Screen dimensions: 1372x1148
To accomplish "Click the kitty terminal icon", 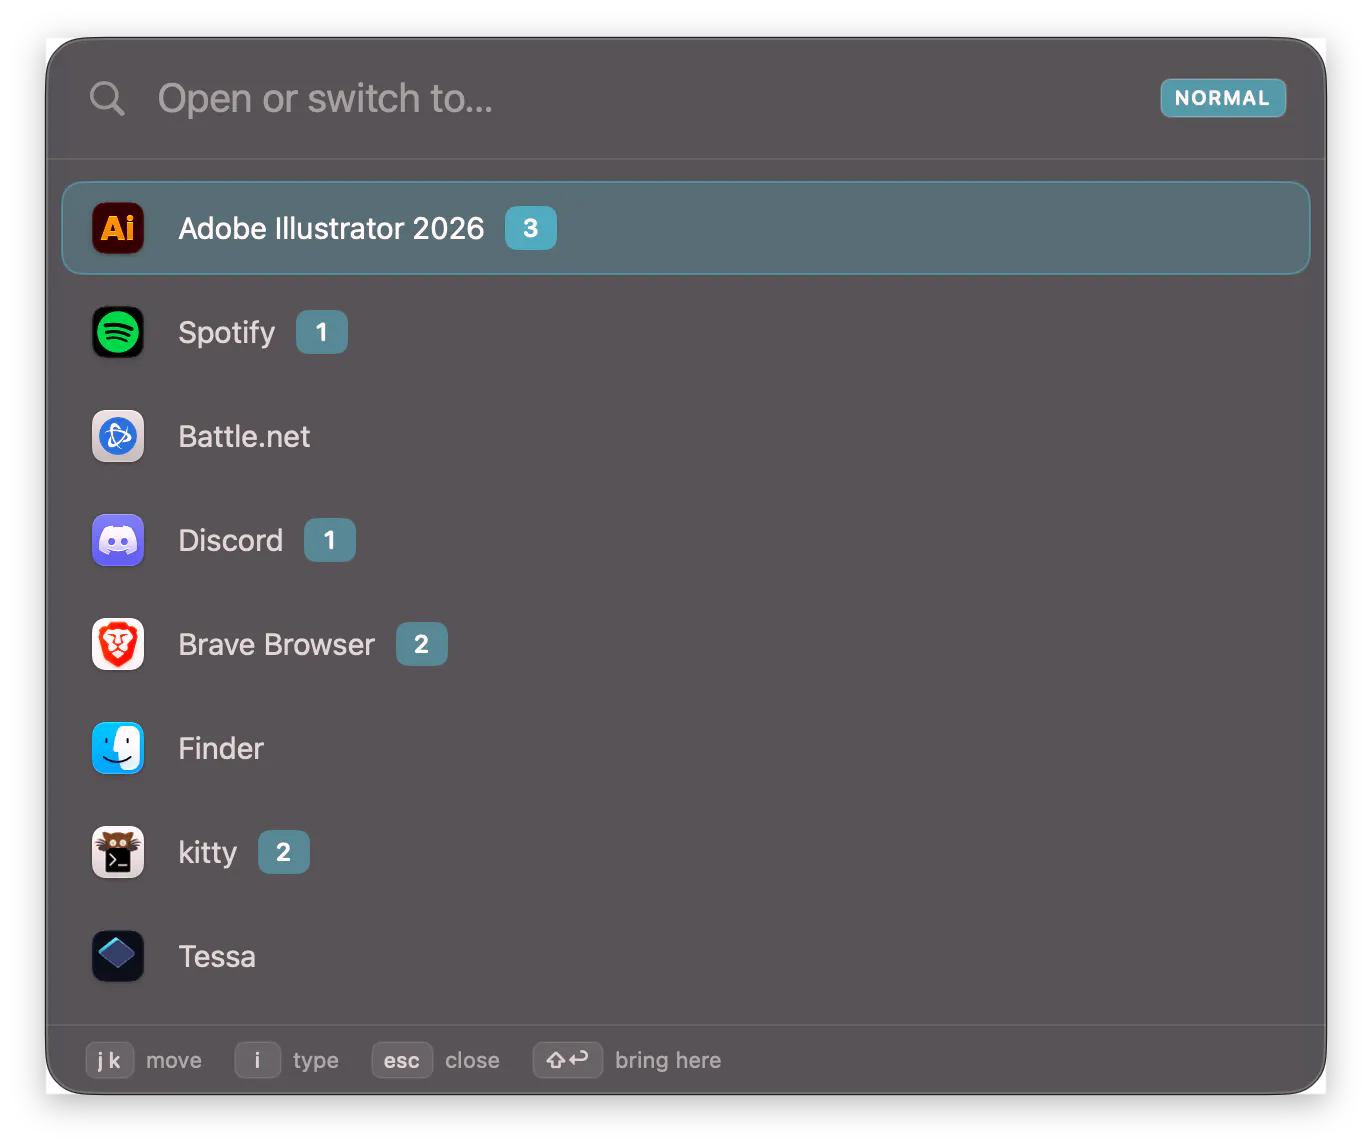I will pyautogui.click(x=118, y=852).
